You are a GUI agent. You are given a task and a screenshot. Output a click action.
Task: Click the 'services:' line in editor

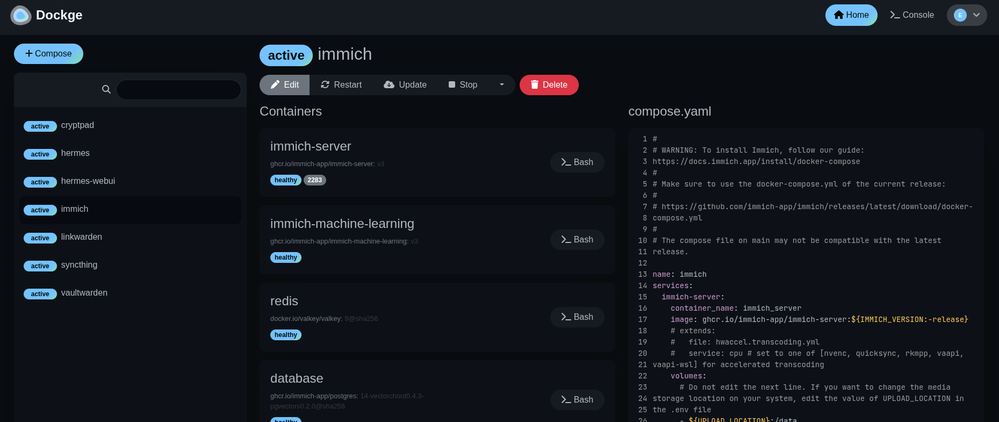coord(673,286)
